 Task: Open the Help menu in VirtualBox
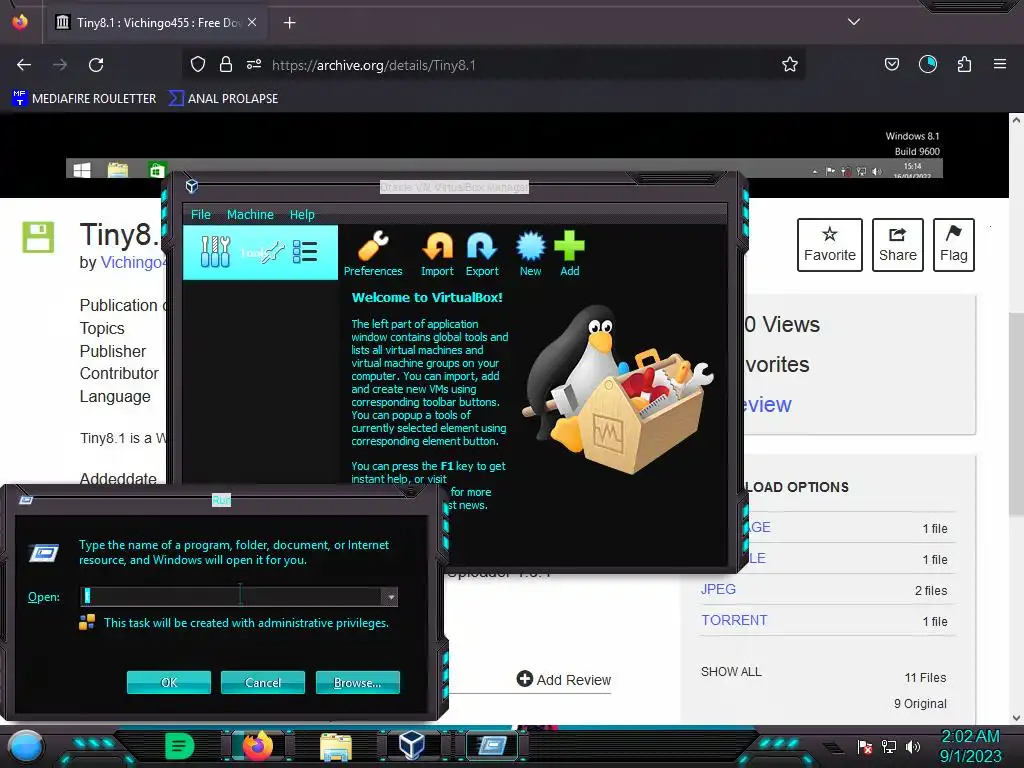coord(302,214)
